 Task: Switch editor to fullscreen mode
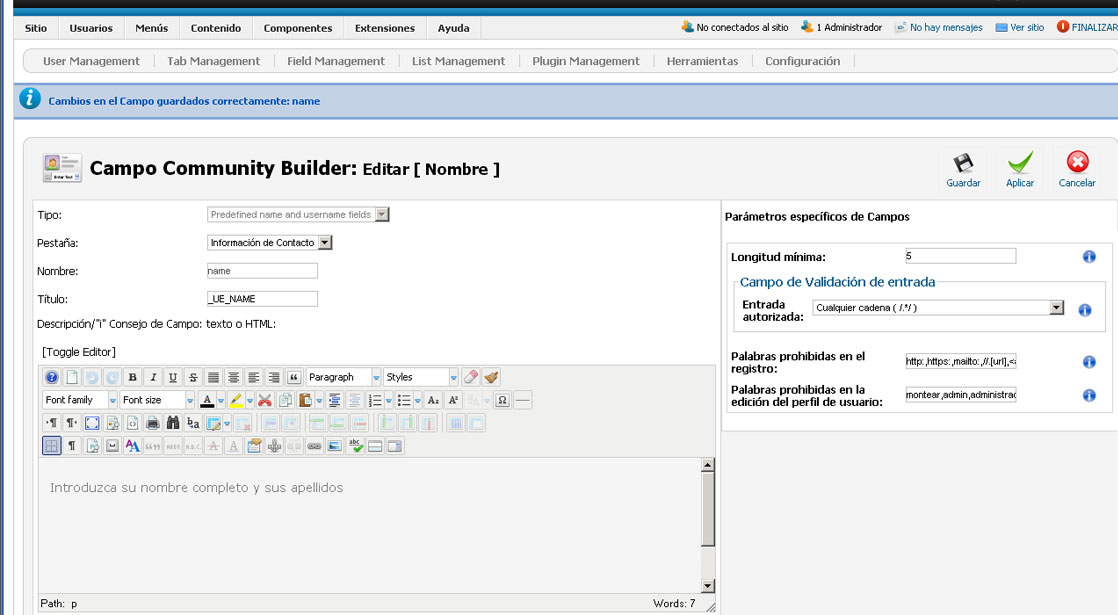(x=92, y=423)
